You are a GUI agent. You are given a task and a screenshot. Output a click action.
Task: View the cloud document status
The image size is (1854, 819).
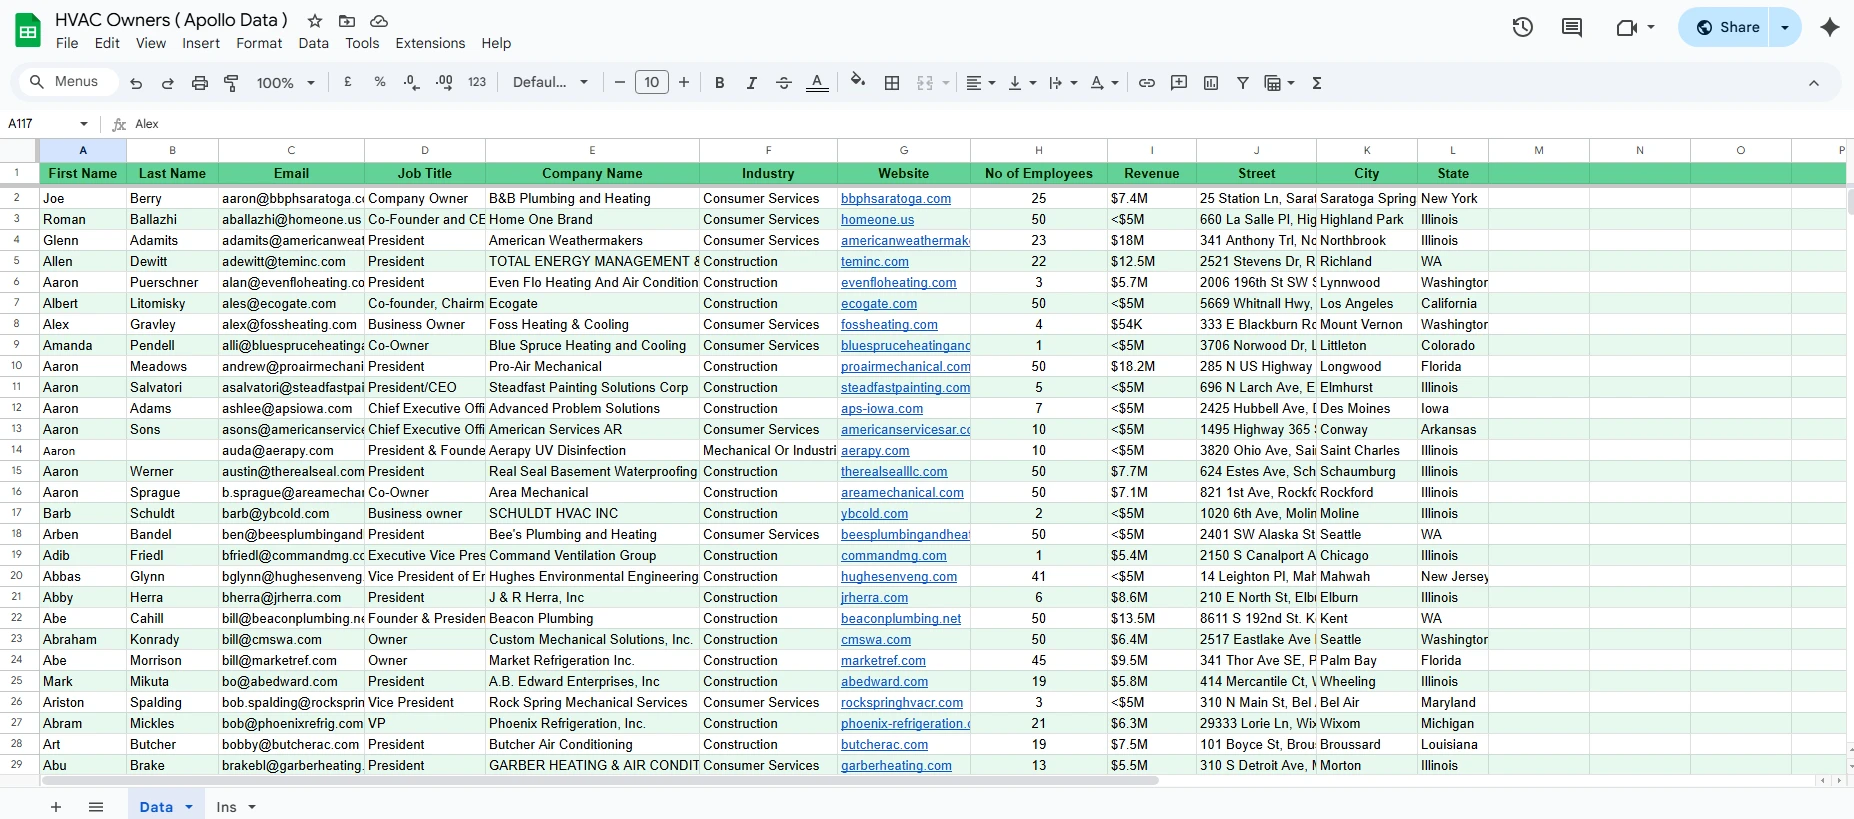point(379,21)
